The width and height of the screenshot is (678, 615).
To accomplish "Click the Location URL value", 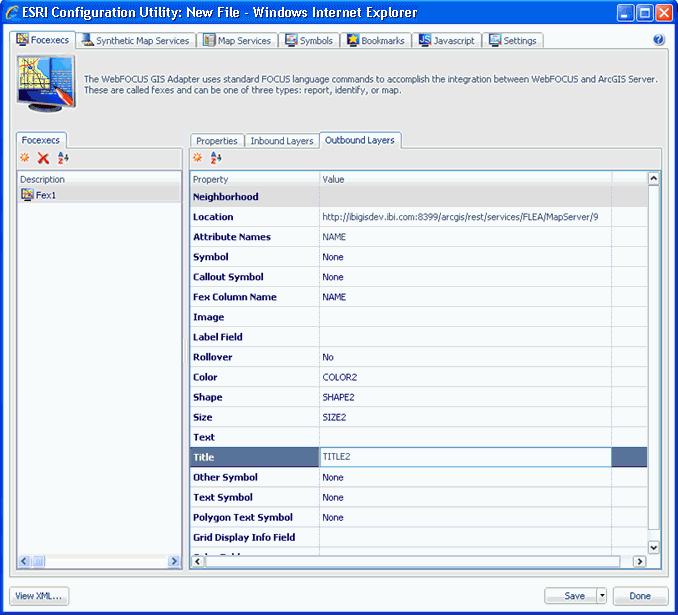I will (460, 217).
